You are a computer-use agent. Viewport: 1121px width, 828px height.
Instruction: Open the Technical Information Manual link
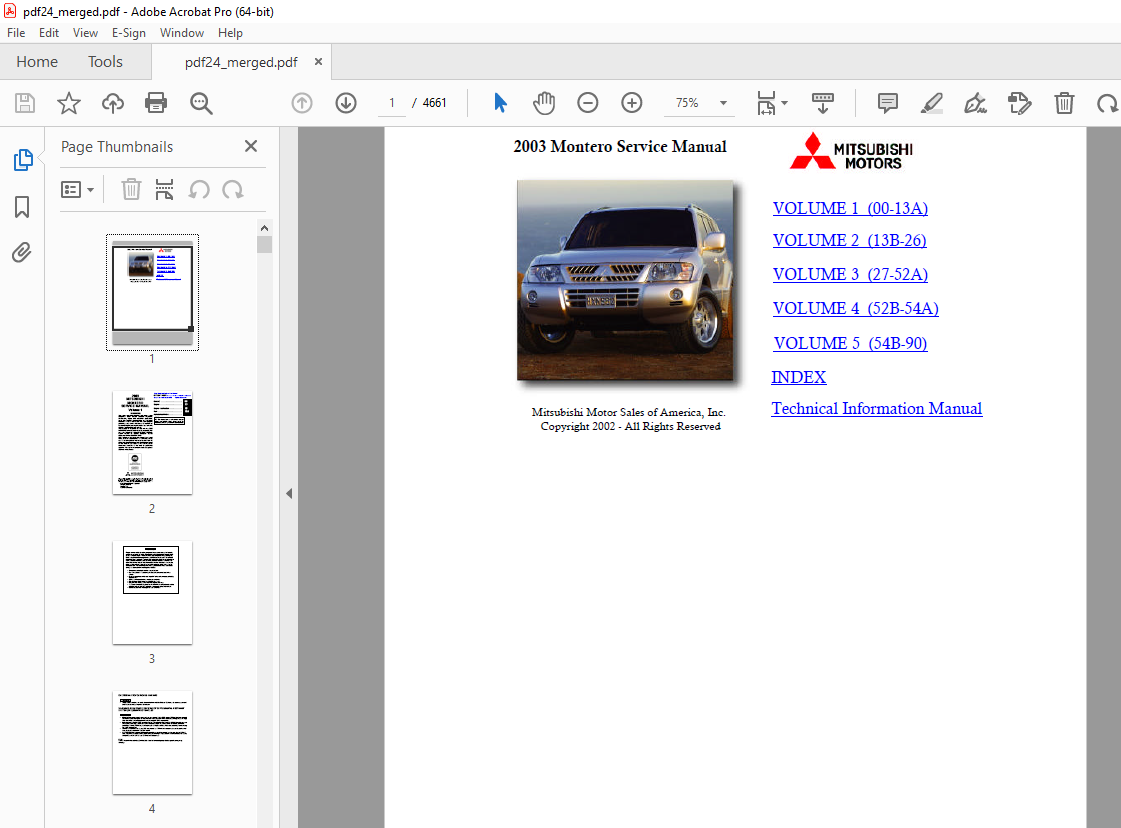[x=876, y=408]
